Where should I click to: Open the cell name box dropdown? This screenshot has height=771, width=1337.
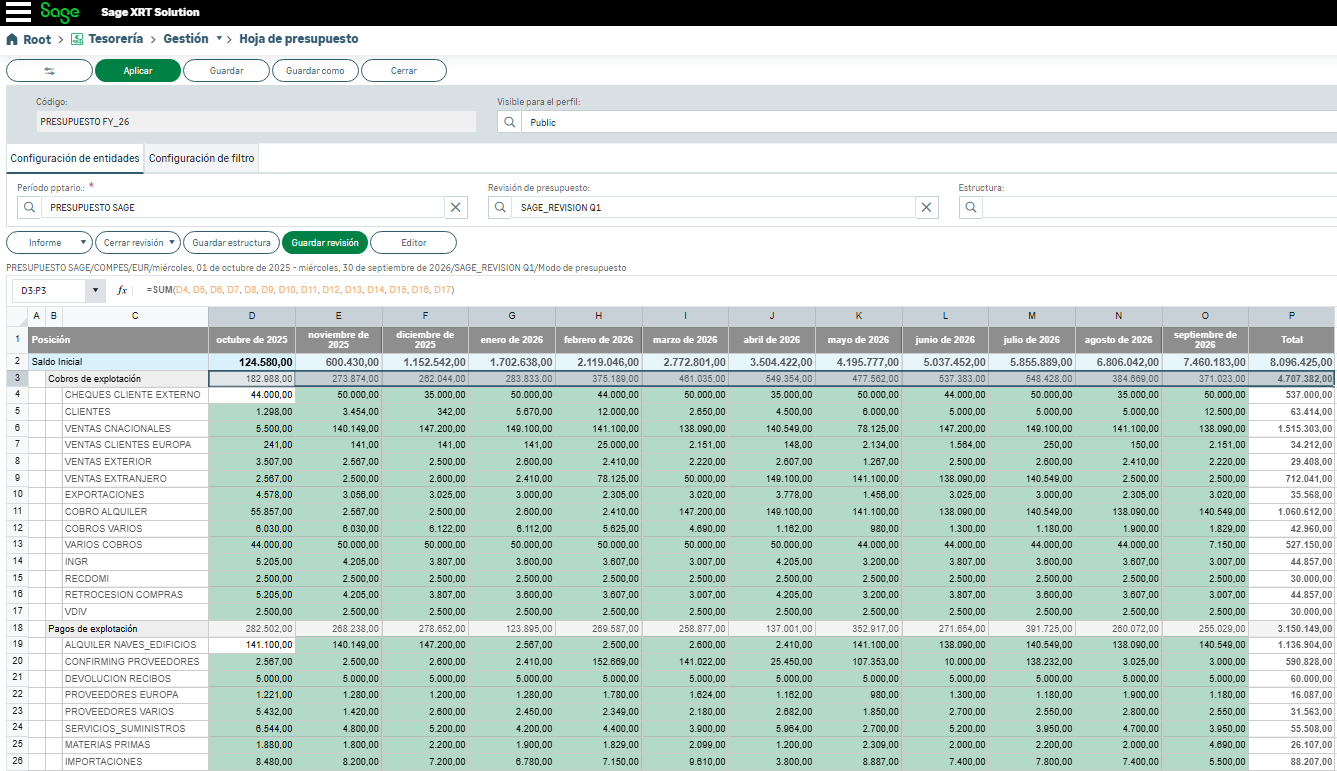pos(96,290)
